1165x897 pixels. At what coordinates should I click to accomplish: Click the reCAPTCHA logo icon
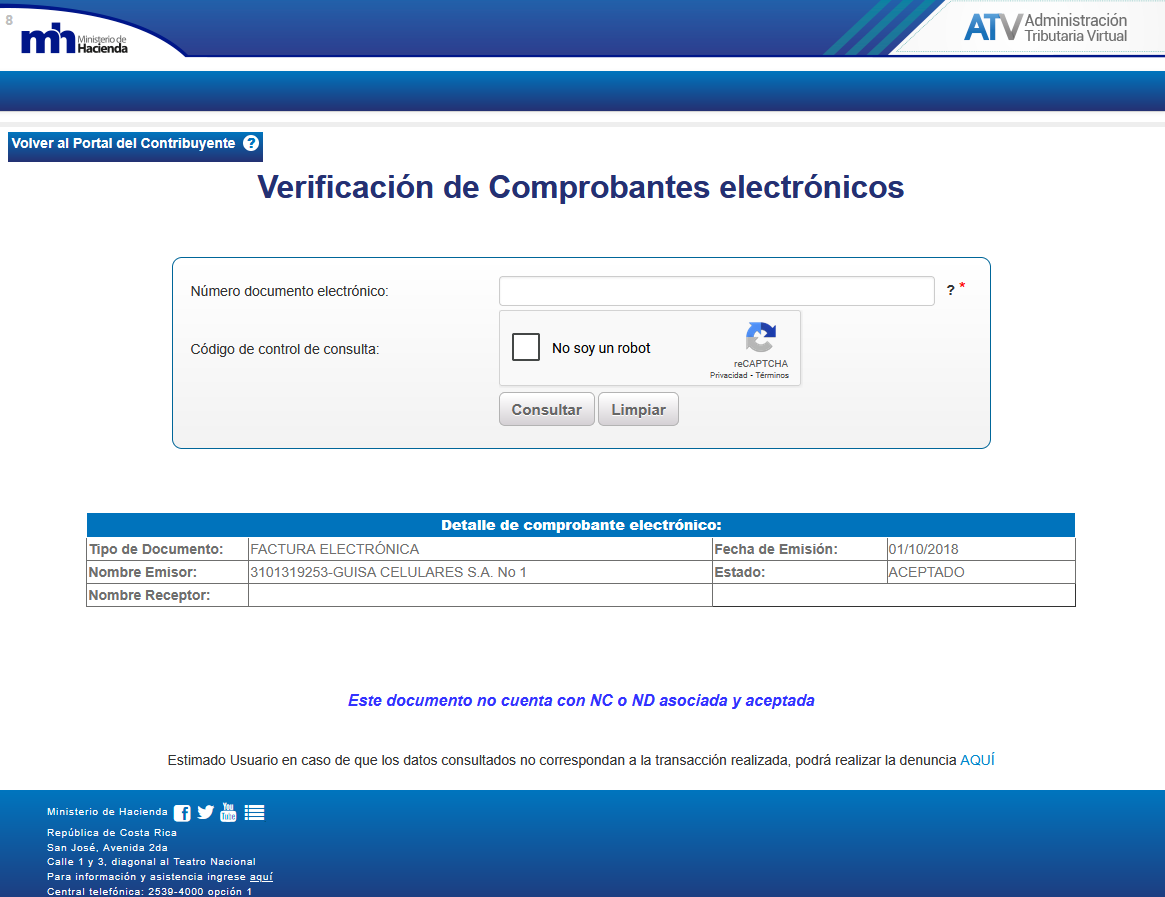761,337
